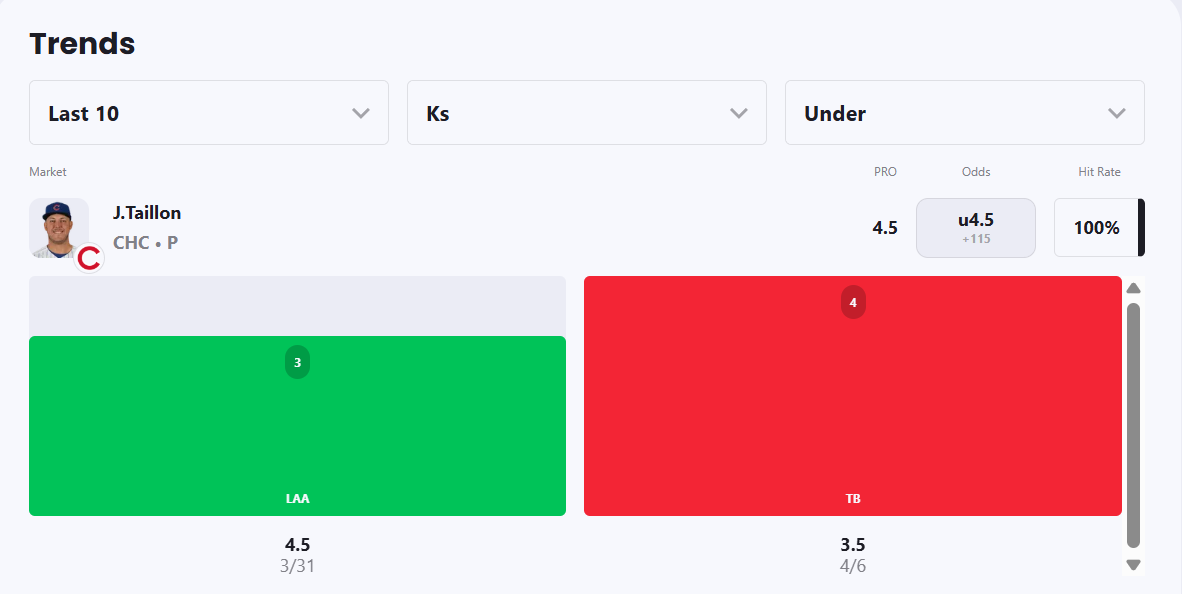Click the 3/31 game date label

tap(297, 566)
